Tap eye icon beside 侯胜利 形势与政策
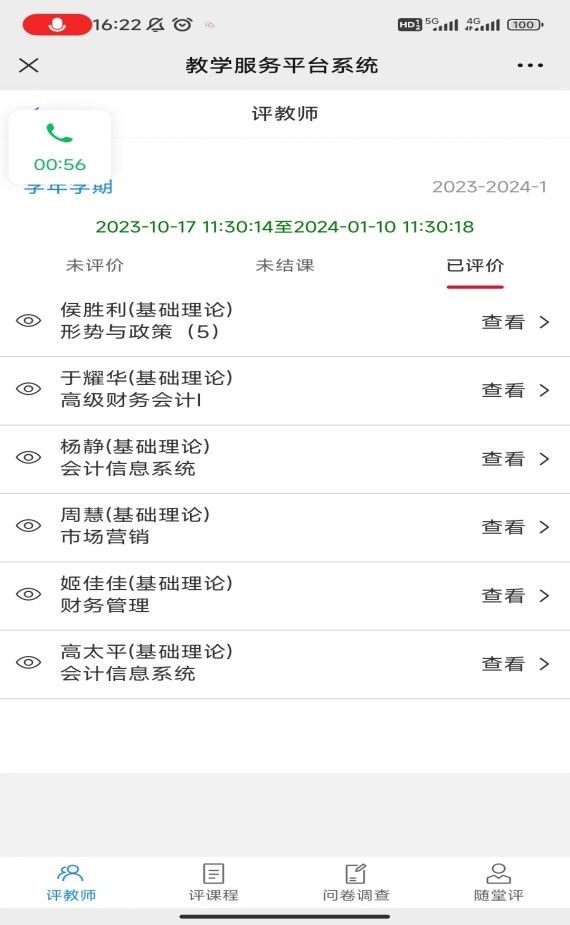The image size is (570, 925). pyautogui.click(x=28, y=321)
